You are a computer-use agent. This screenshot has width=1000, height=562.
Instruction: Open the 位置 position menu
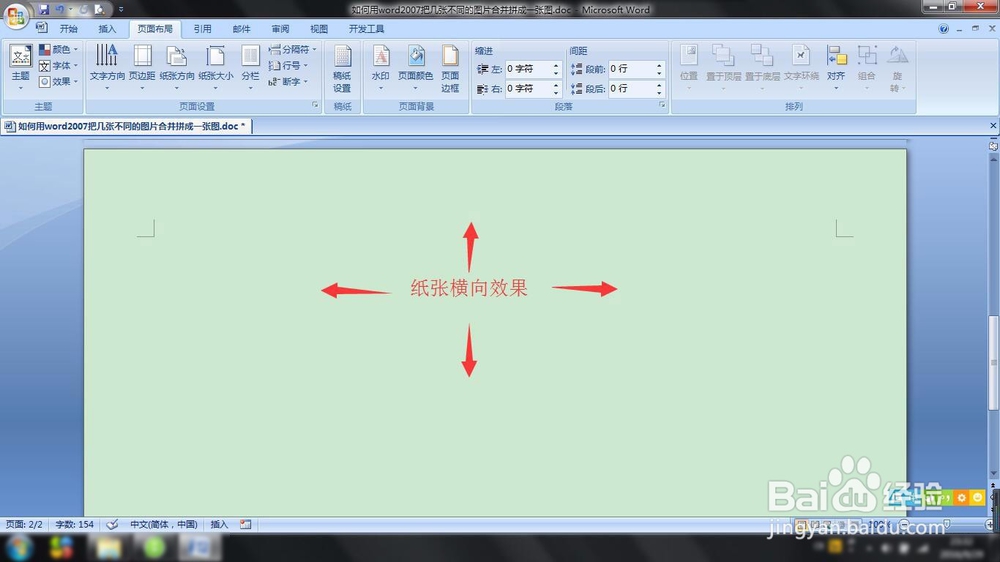click(x=689, y=66)
